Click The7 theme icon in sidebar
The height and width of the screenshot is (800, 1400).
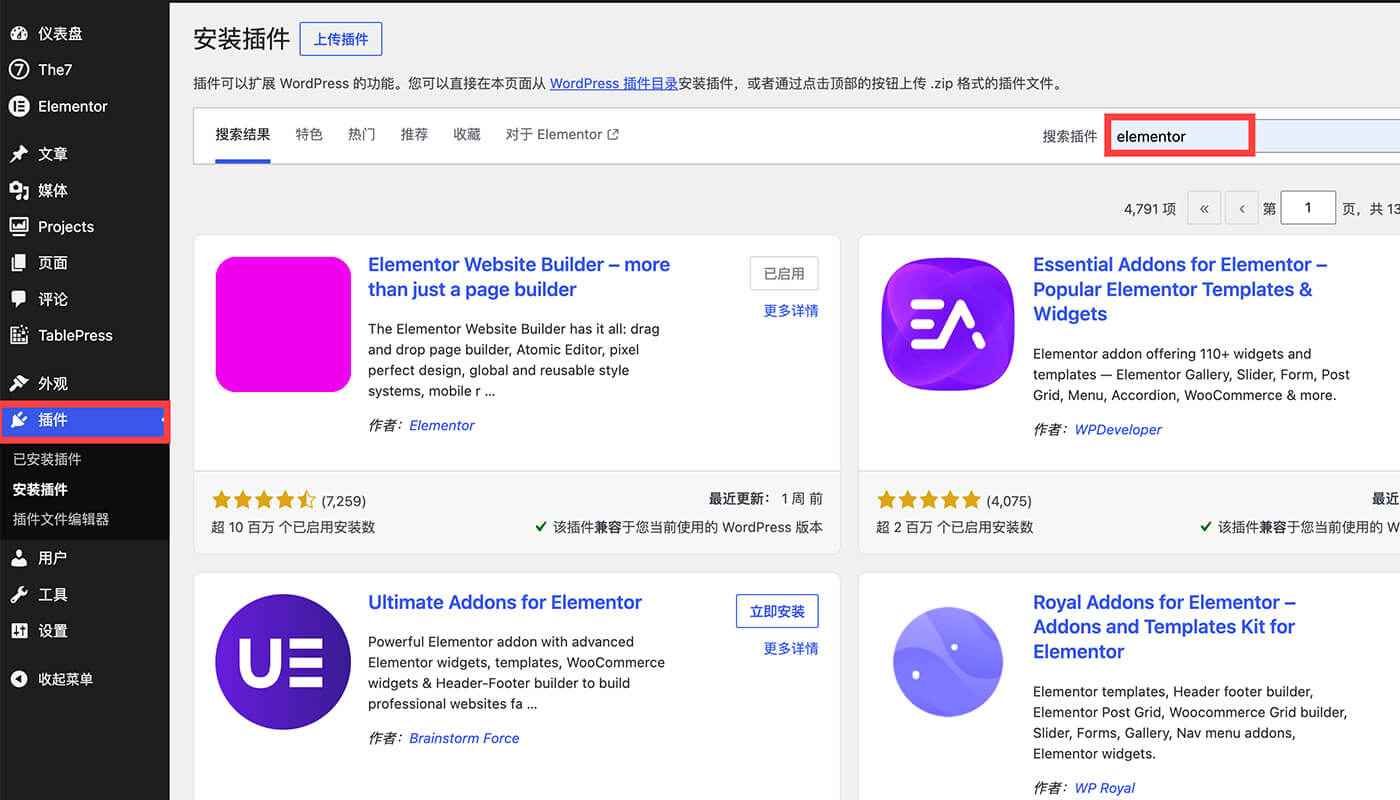pyautogui.click(x=18, y=70)
